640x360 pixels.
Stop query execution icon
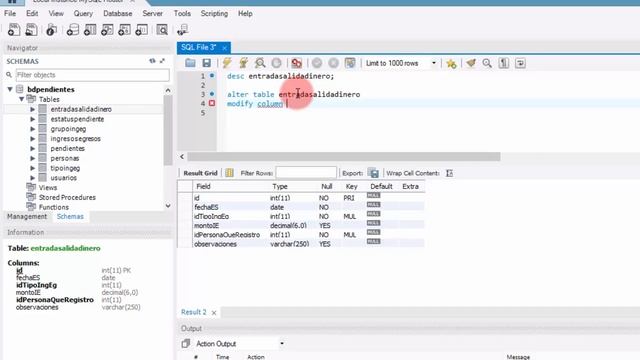pos(276,63)
